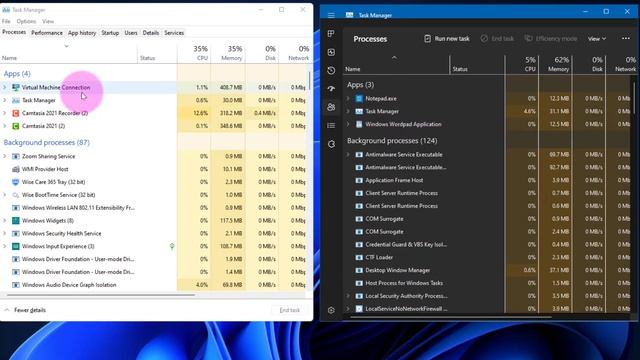Viewport: 640px width, 360px height.
Task: Click Desktop Window Manager process icon
Action: (x=359, y=270)
